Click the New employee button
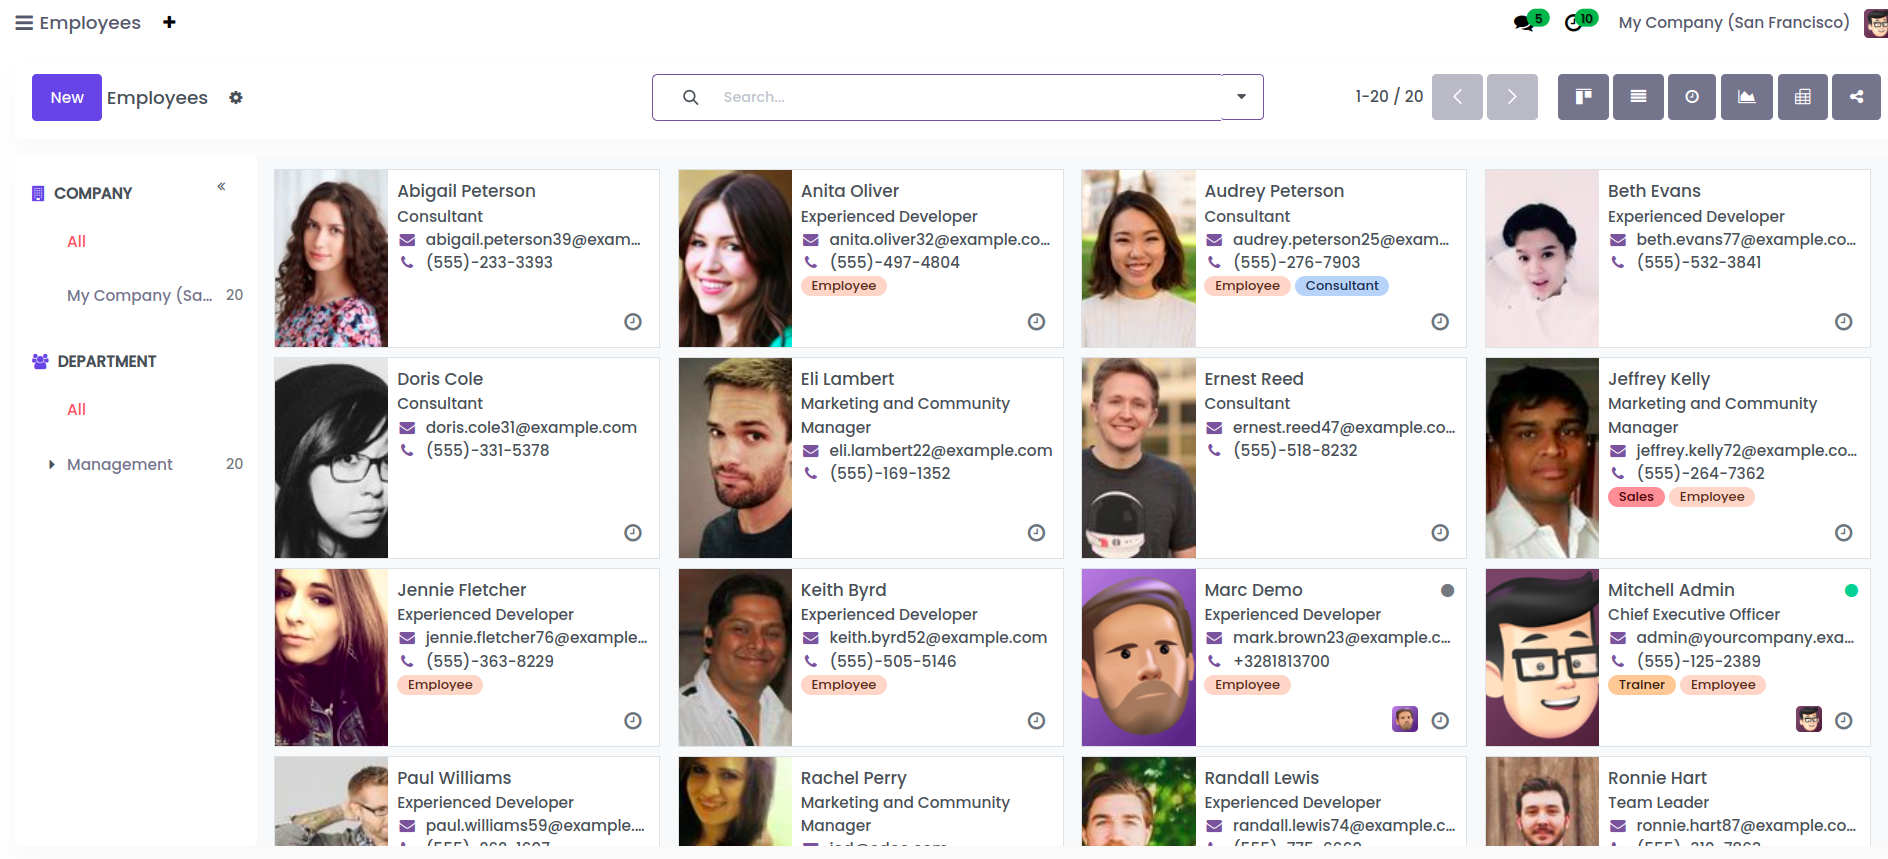 click(x=67, y=98)
